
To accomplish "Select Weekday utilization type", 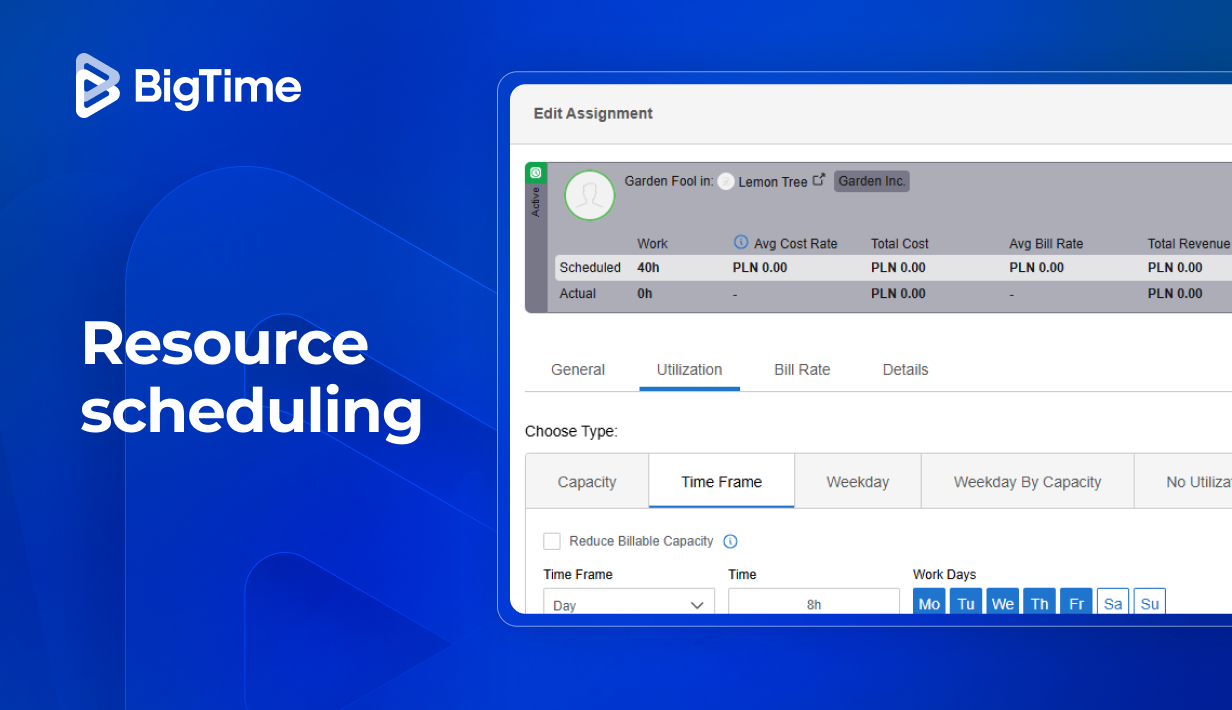I will (857, 481).
